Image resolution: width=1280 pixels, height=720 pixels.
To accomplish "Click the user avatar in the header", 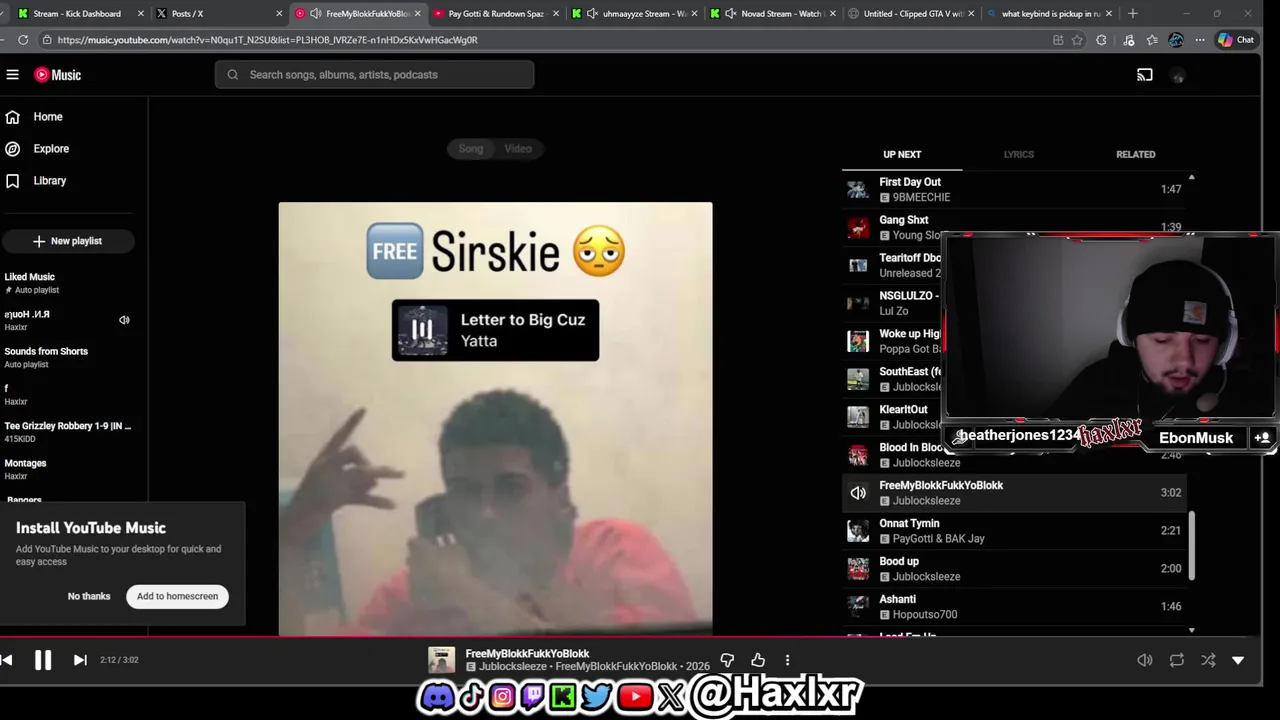I will [1178, 76].
